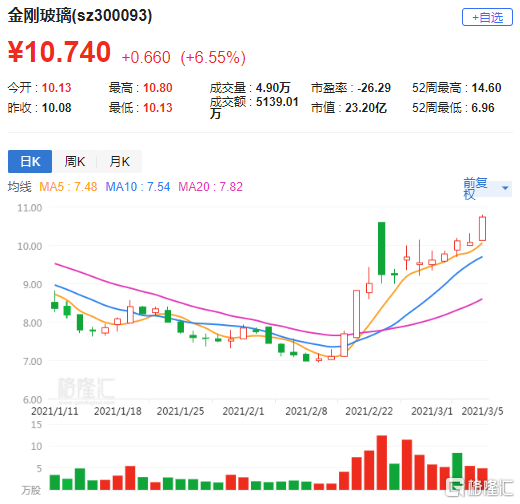Click 成交量 volume 4.90万
520x504 pixels.
(x=273, y=88)
